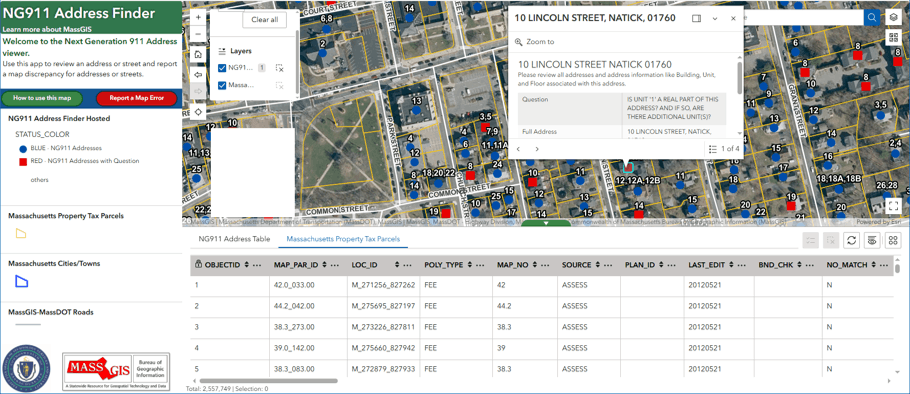The image size is (910, 394).
Task: Refresh the attribute table
Action: pyautogui.click(x=852, y=240)
